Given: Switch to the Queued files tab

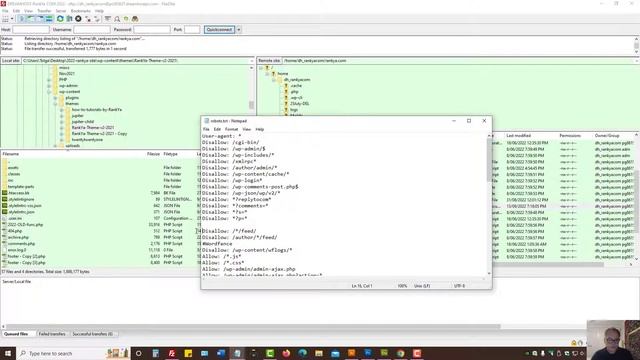Looking at the screenshot, I should point(16,334).
